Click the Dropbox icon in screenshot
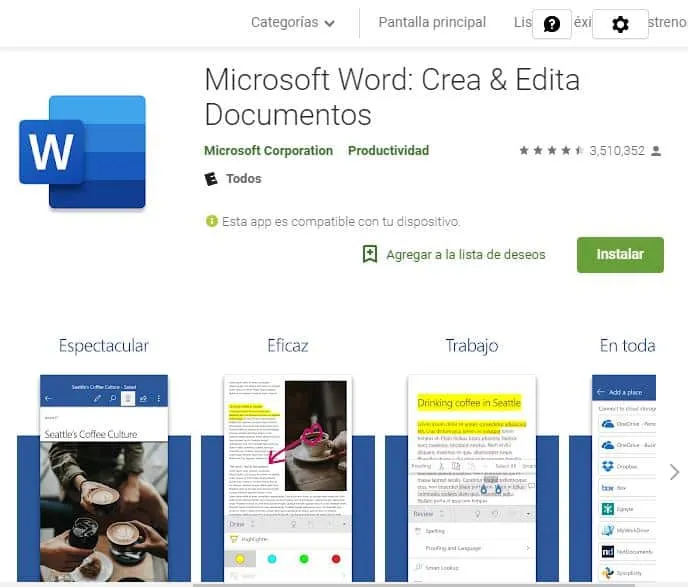The image size is (688, 587). [608, 466]
